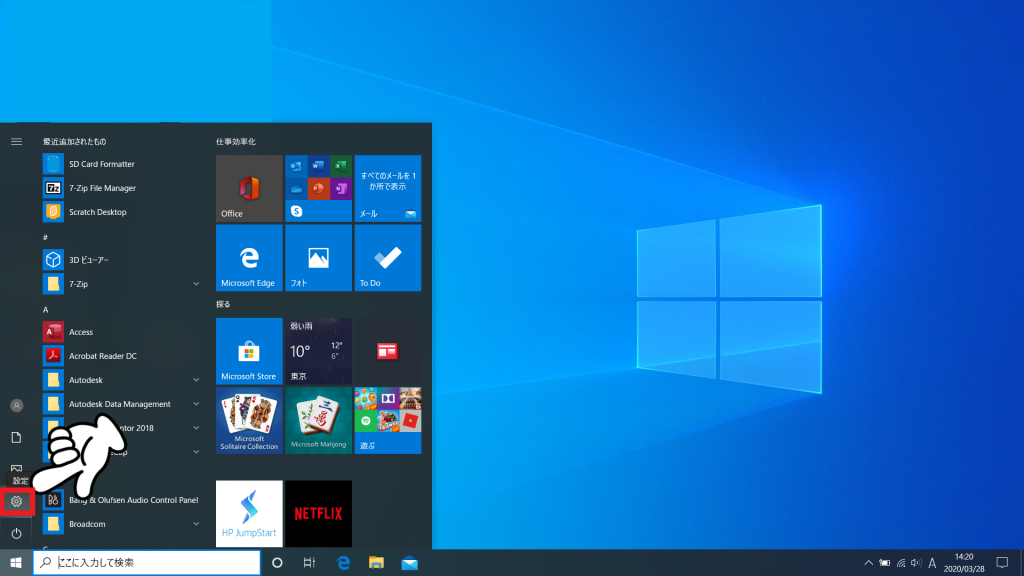Expand the Start hamburger menu
Screen dimensions: 1024x576
(x=16, y=141)
